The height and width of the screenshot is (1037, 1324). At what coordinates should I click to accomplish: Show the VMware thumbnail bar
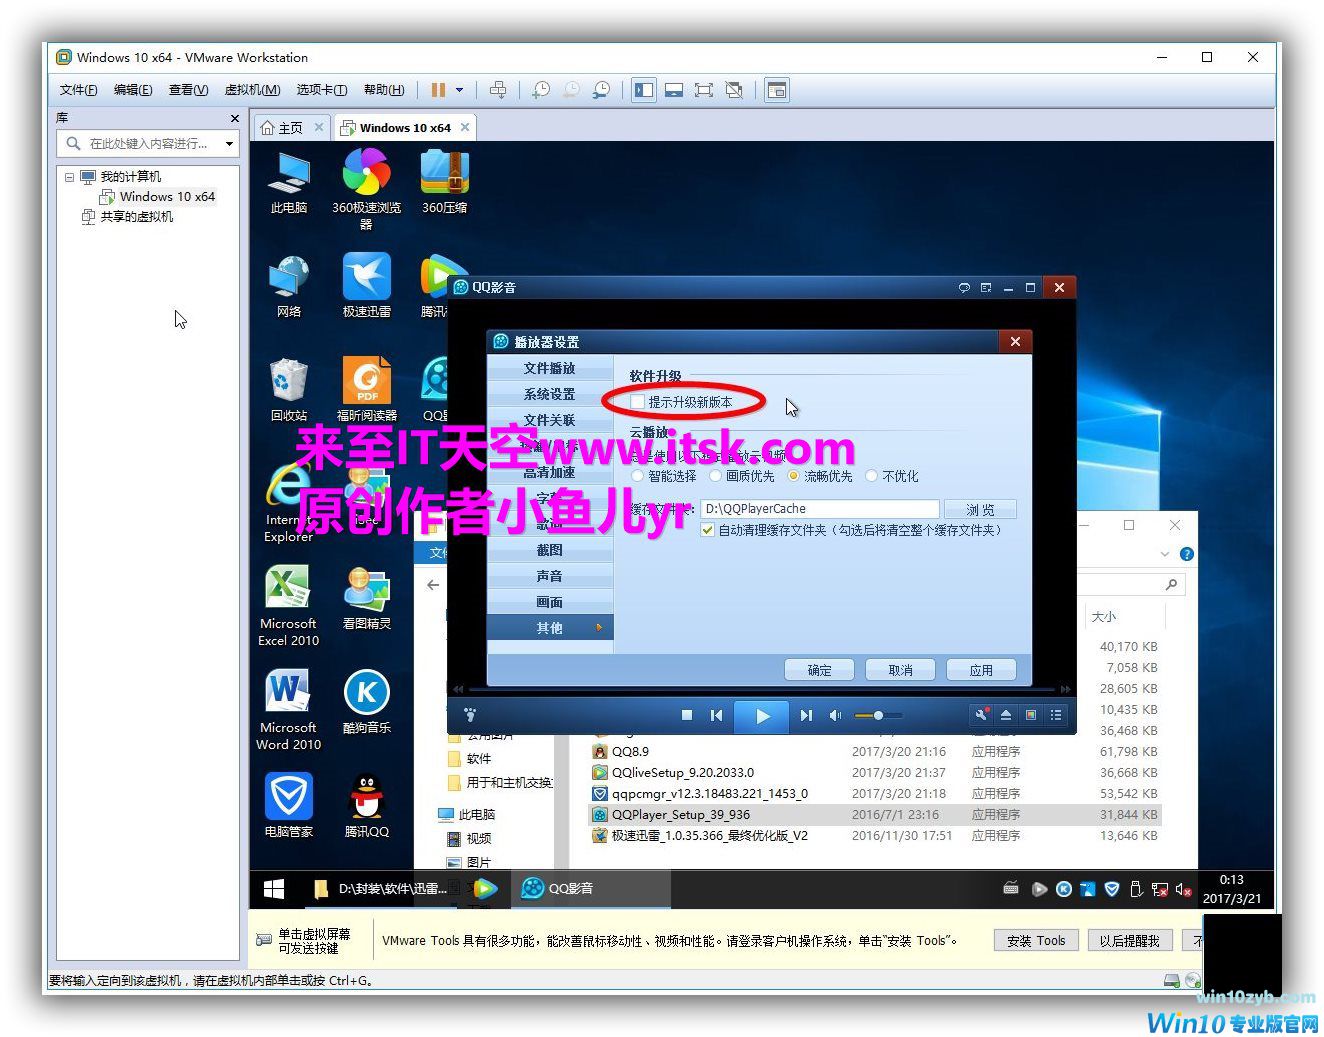pos(674,90)
